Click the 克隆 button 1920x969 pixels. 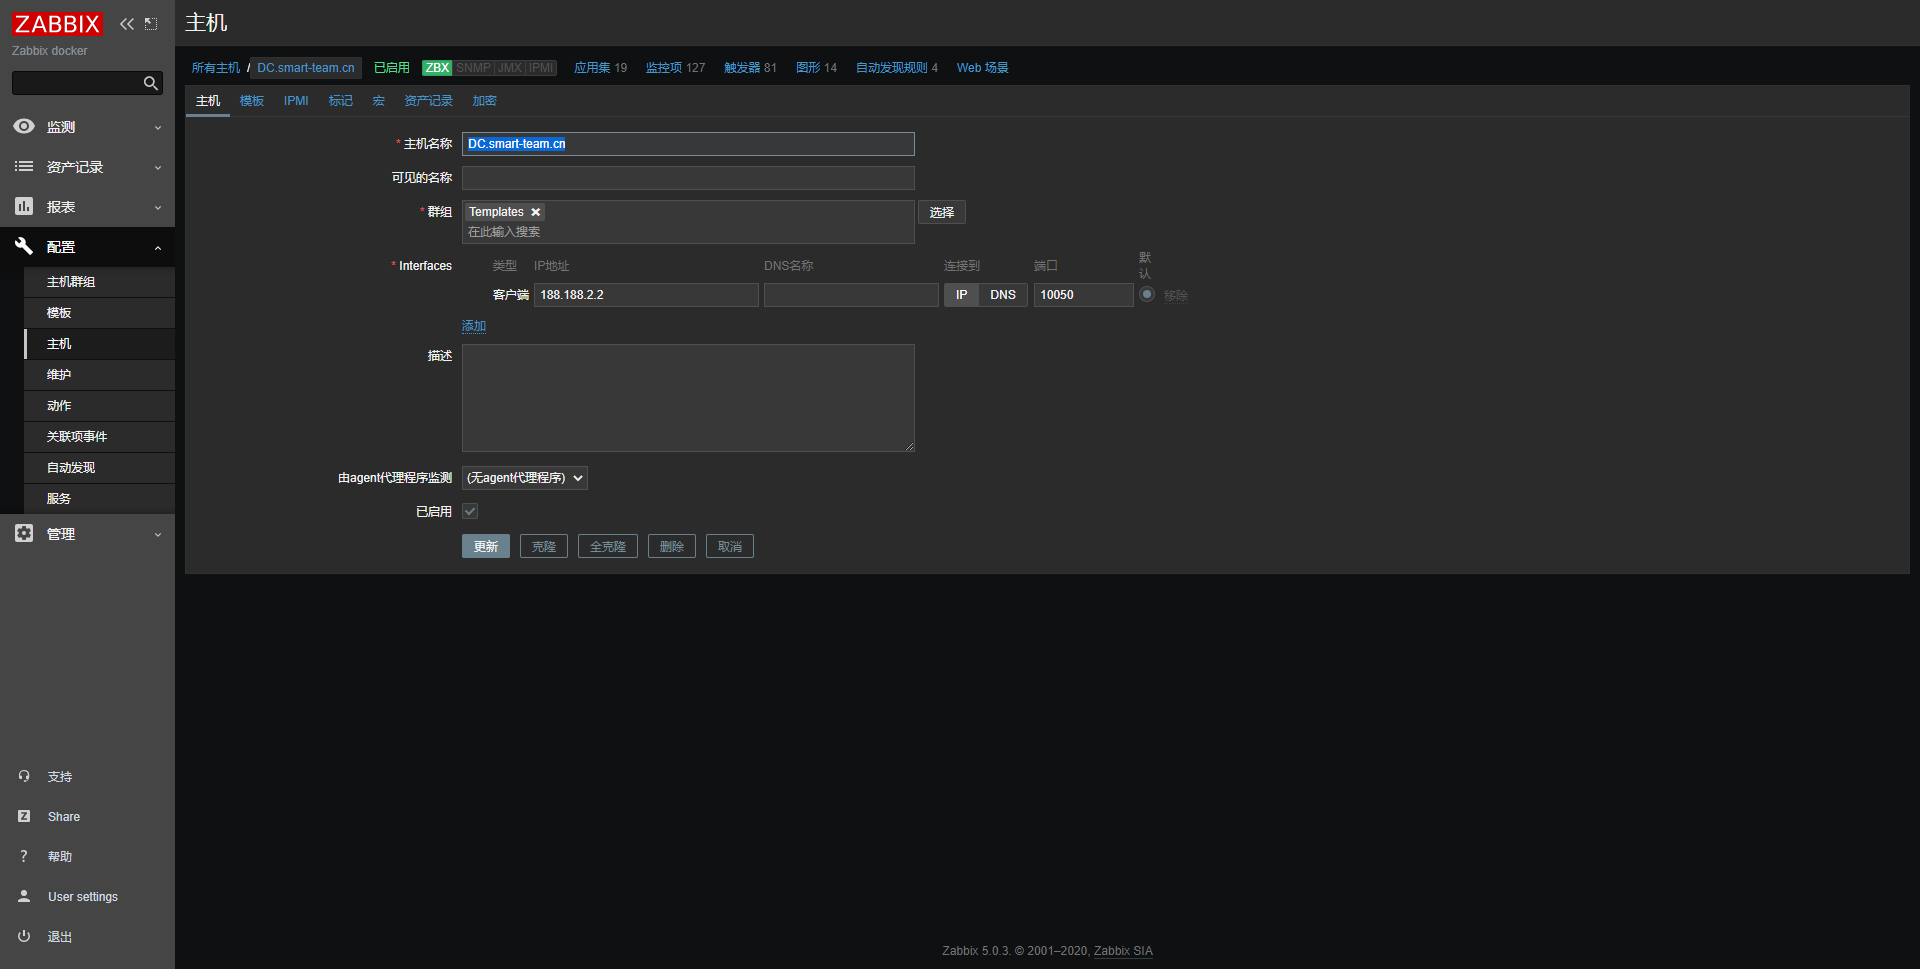[544, 546]
